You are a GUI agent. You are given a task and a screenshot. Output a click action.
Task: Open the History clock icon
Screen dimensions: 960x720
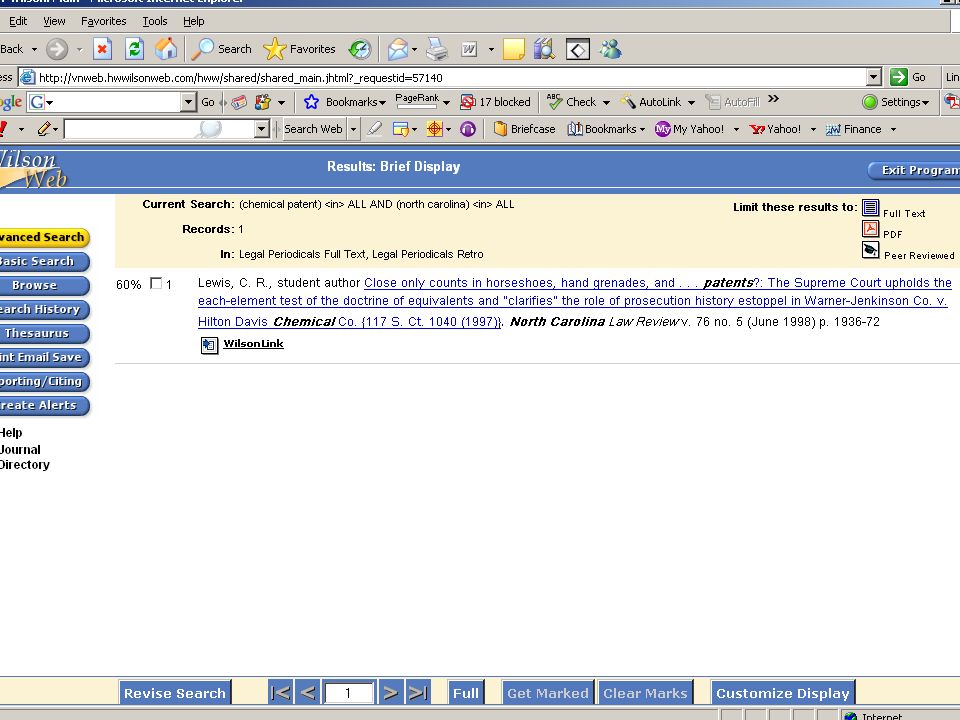[360, 49]
